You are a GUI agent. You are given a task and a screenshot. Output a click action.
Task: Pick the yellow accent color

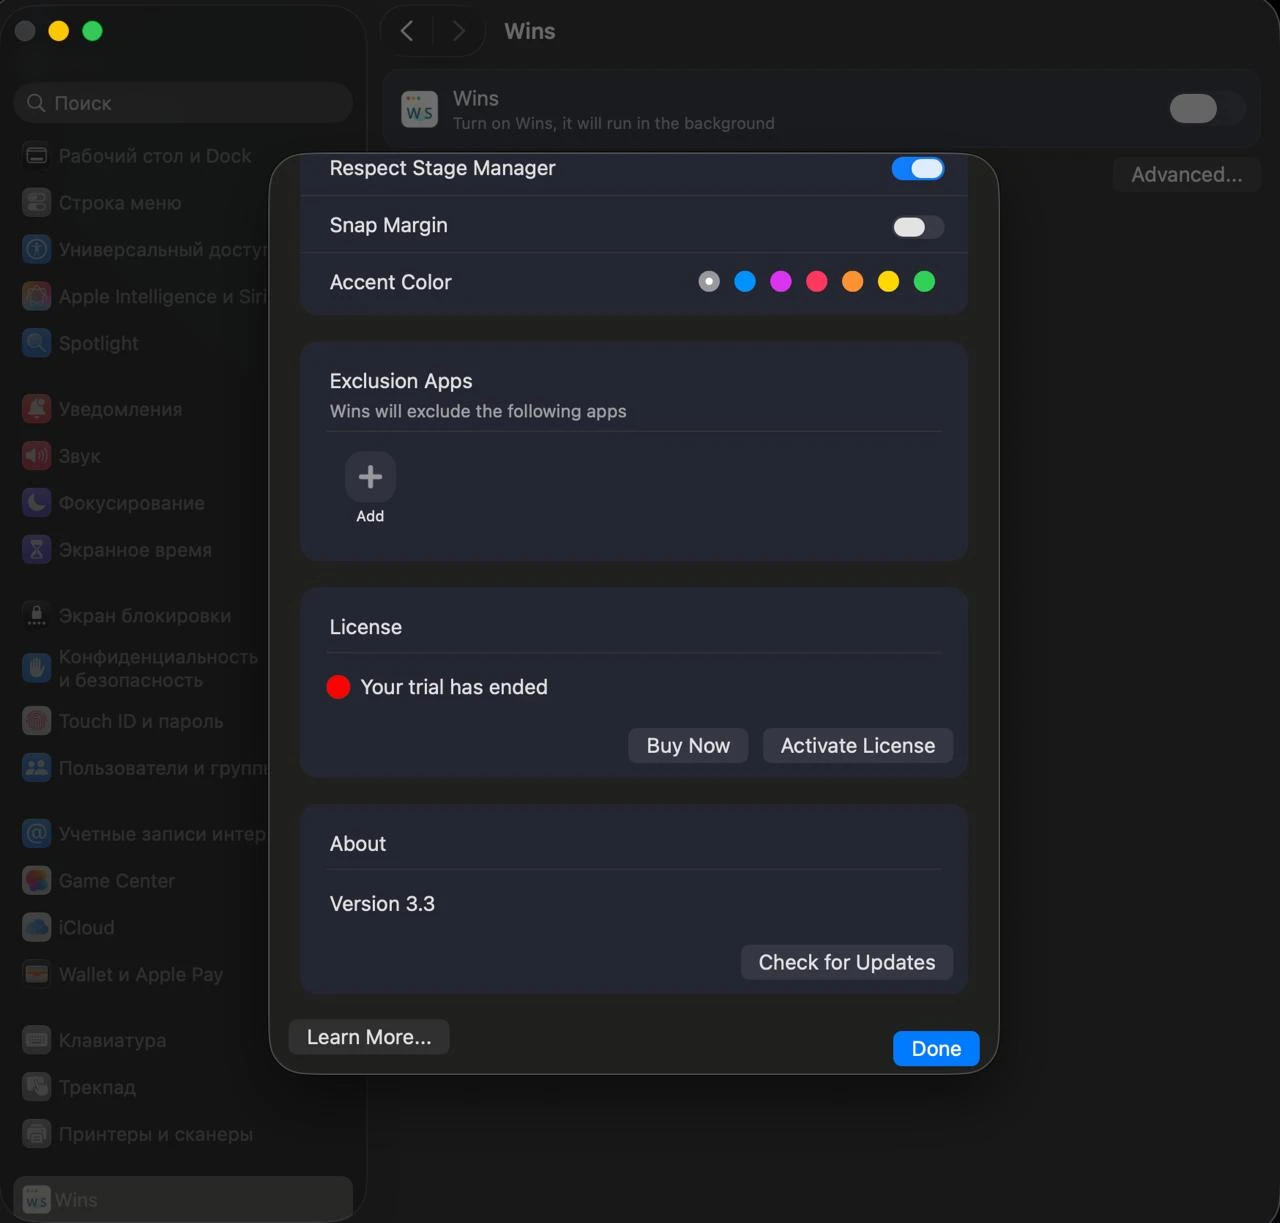889,282
